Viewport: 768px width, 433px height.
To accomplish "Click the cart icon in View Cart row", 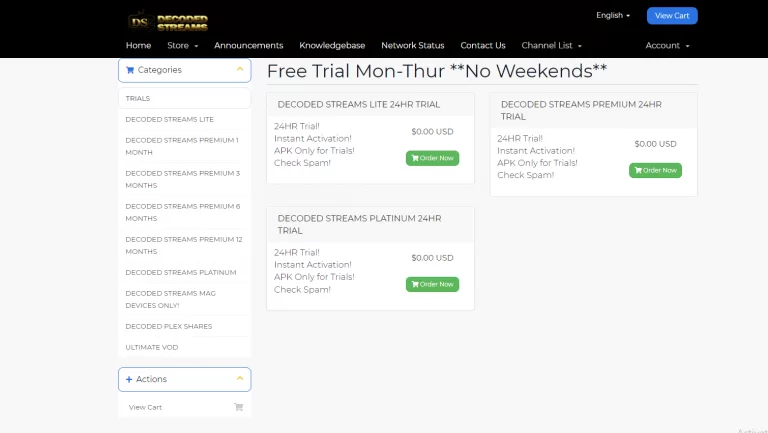I will pos(239,407).
